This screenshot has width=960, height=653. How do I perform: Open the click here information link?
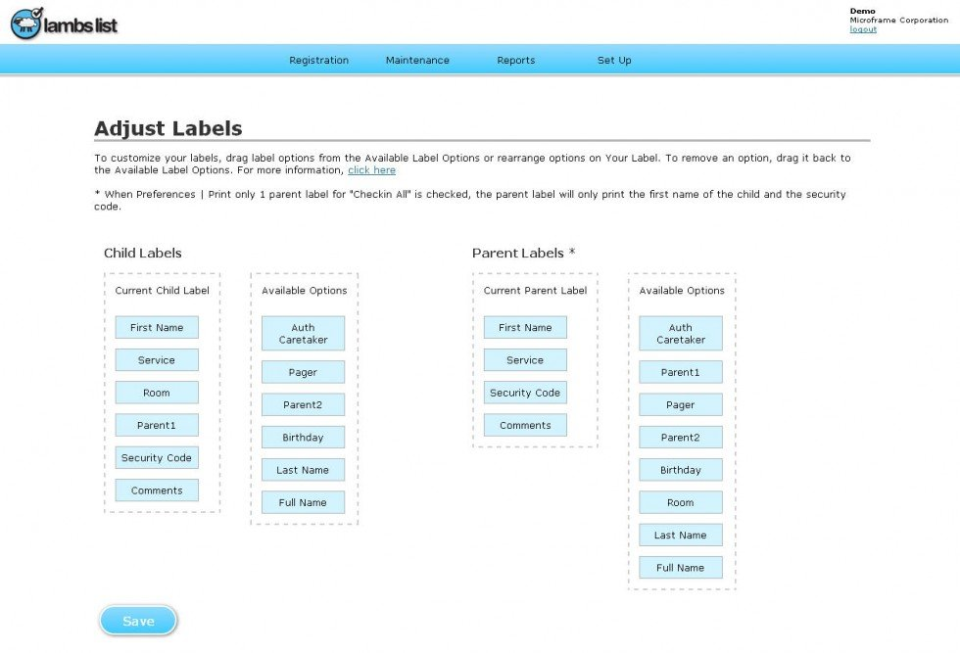[x=372, y=169]
